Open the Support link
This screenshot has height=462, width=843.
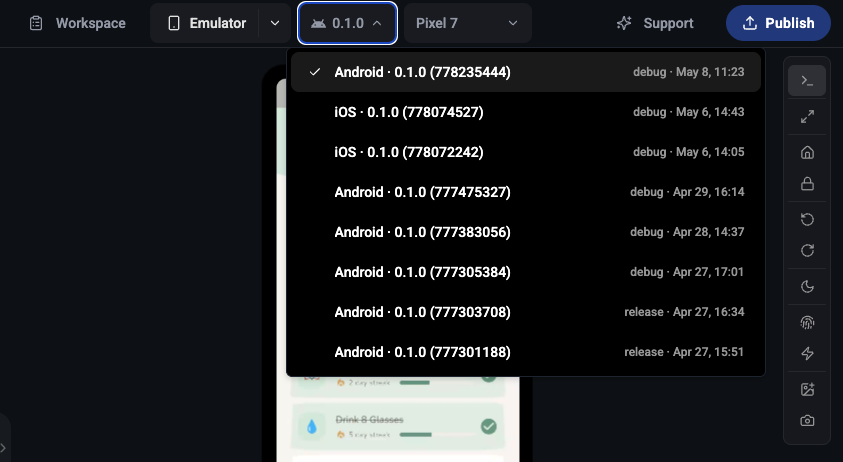tap(655, 23)
